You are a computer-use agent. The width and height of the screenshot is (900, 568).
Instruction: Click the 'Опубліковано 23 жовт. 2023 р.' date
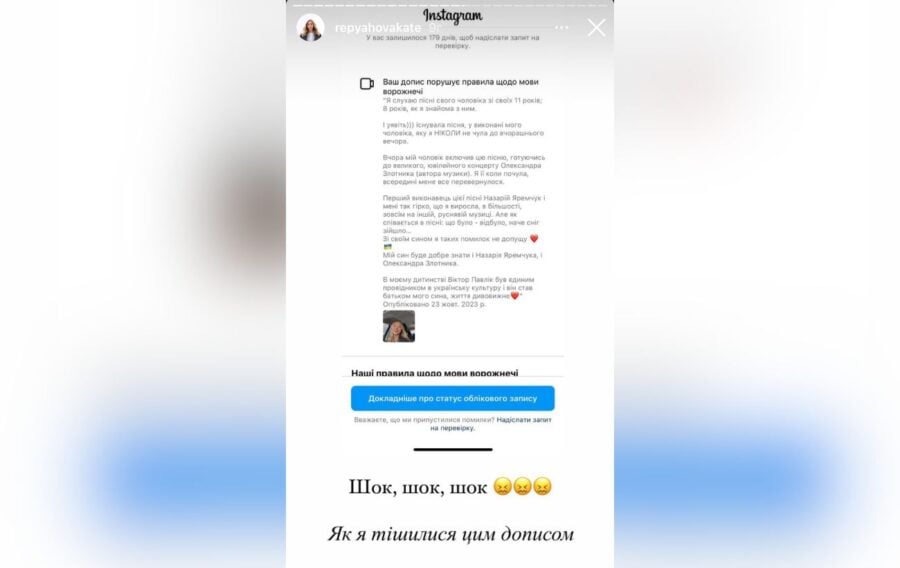(434, 305)
